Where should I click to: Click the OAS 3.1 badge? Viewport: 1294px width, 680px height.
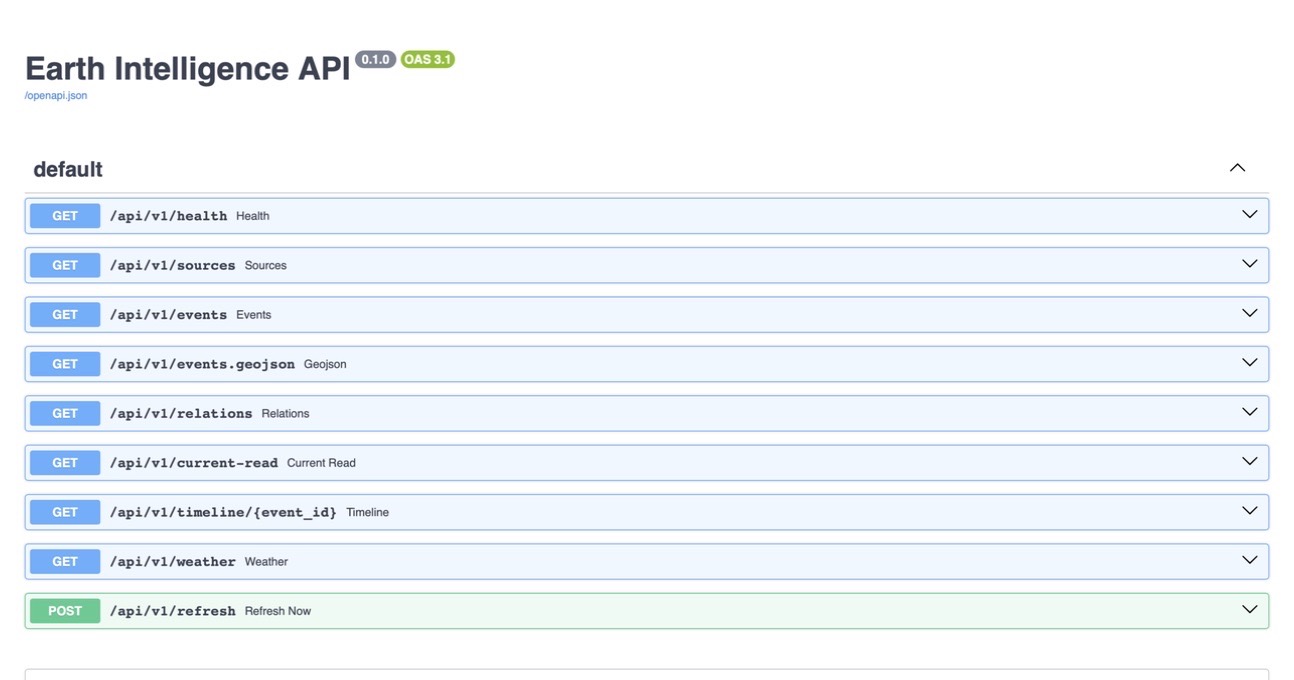pyautogui.click(x=428, y=60)
